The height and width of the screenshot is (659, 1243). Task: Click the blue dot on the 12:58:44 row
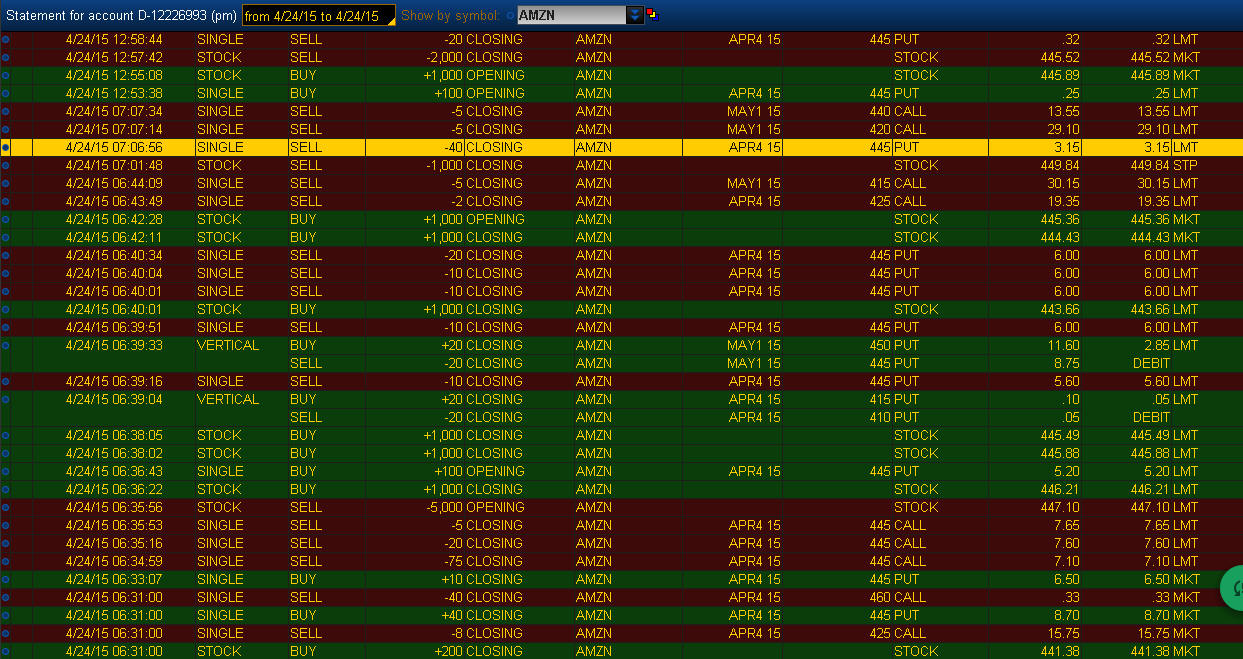tap(5, 40)
